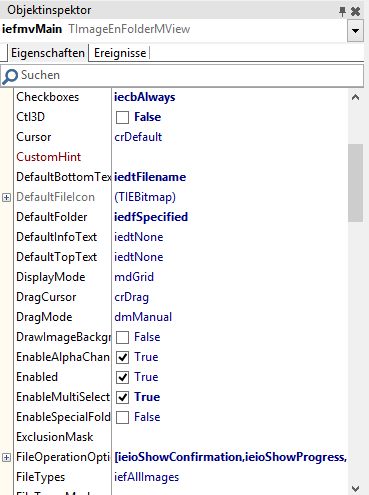Enable the DrawImageBackground checkbox
Screen dimensions: 369x495
point(122,337)
